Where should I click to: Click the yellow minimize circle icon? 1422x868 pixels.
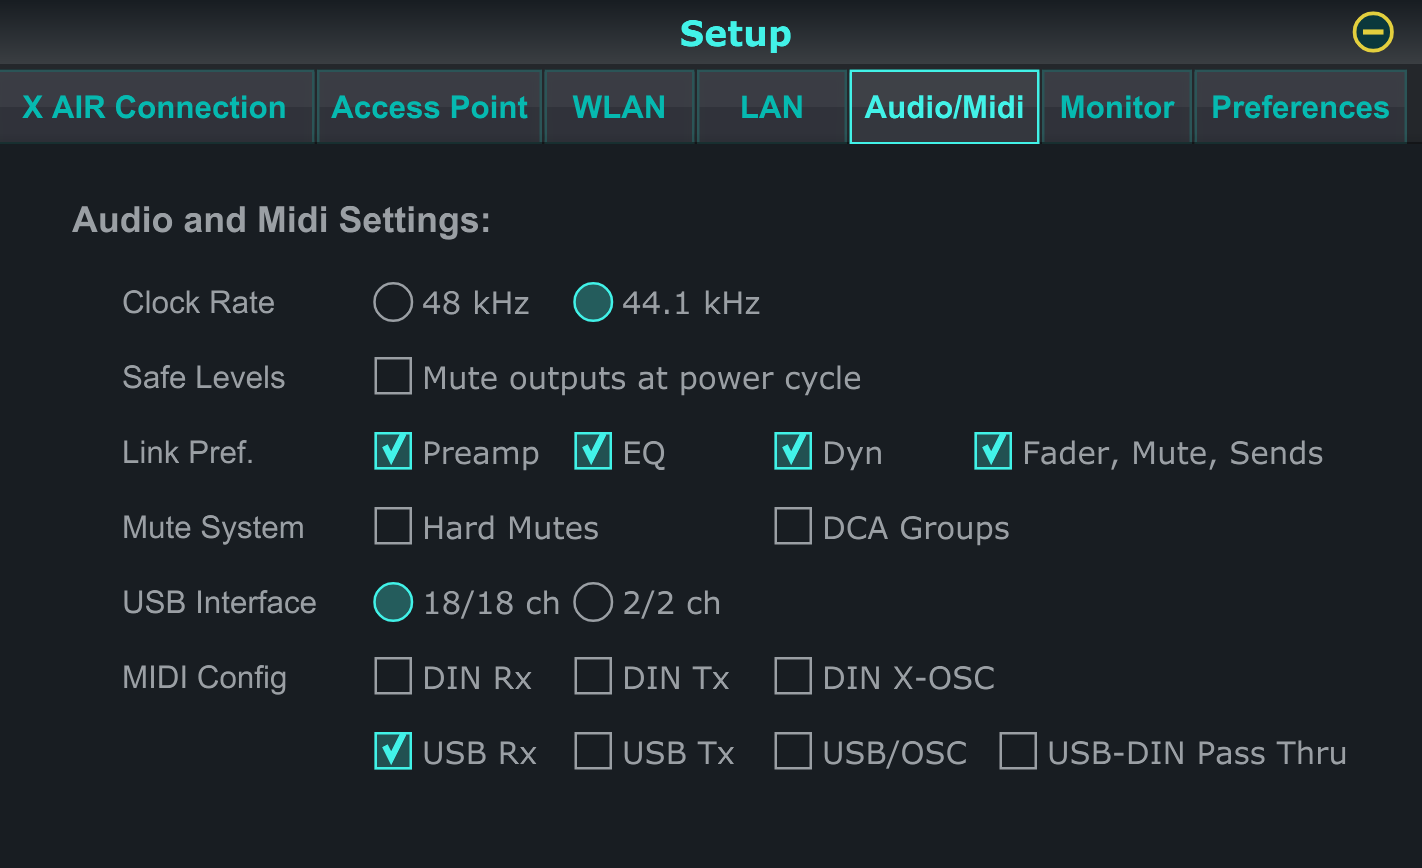(x=1373, y=33)
